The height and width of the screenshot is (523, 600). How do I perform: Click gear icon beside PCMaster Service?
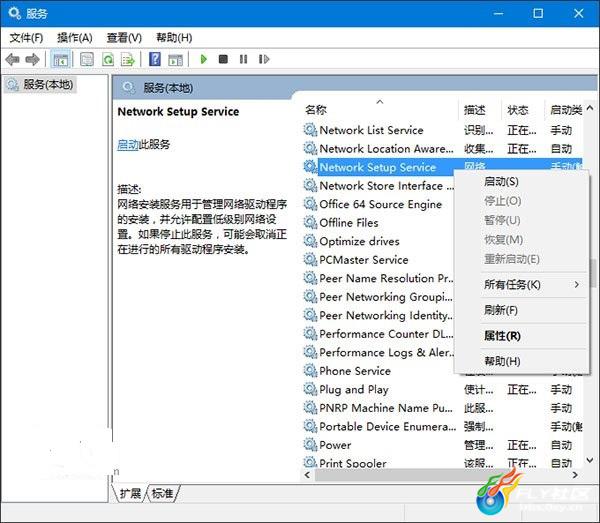[310, 259]
